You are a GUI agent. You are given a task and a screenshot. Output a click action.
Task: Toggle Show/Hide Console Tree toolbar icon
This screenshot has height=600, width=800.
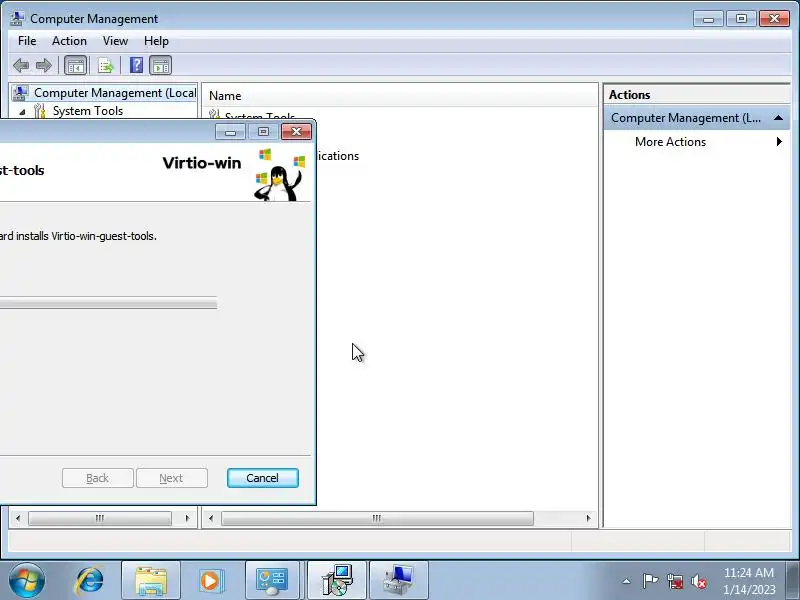click(x=75, y=65)
